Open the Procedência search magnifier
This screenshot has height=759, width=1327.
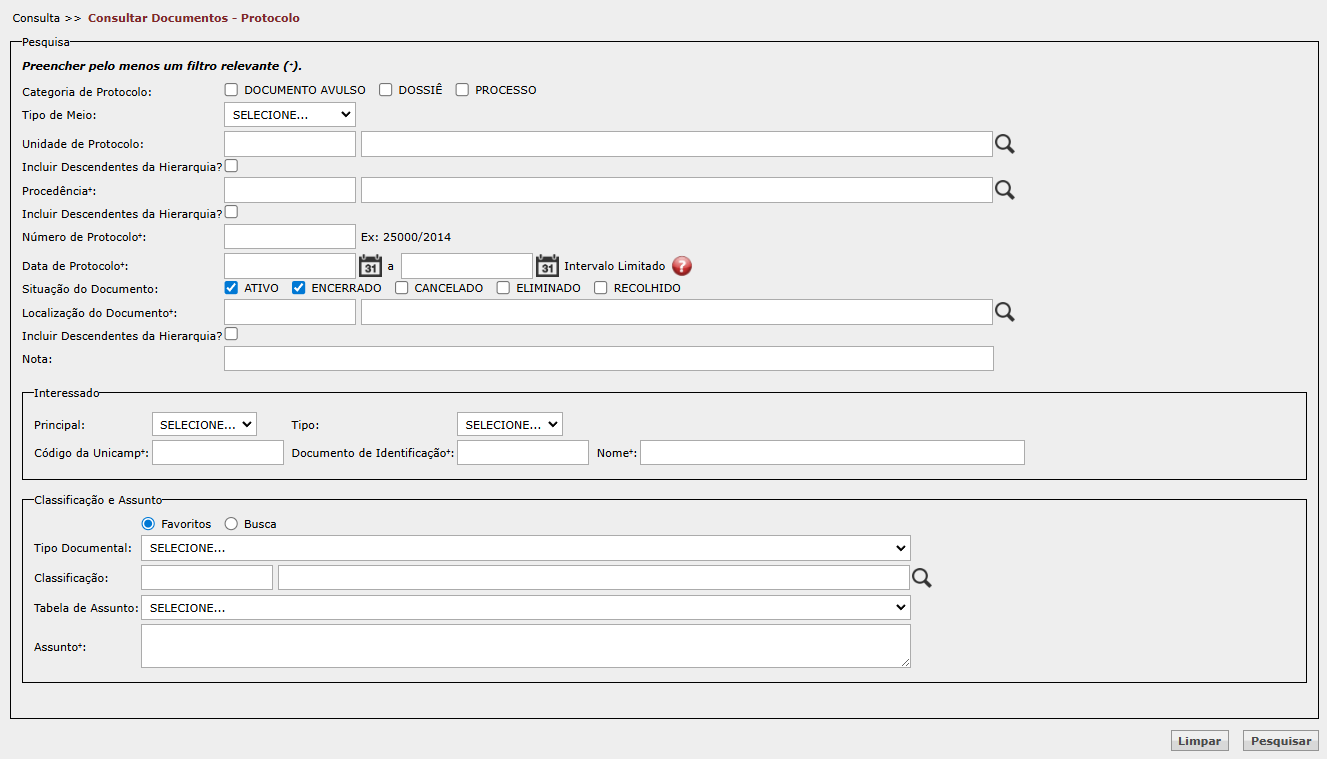(1004, 190)
